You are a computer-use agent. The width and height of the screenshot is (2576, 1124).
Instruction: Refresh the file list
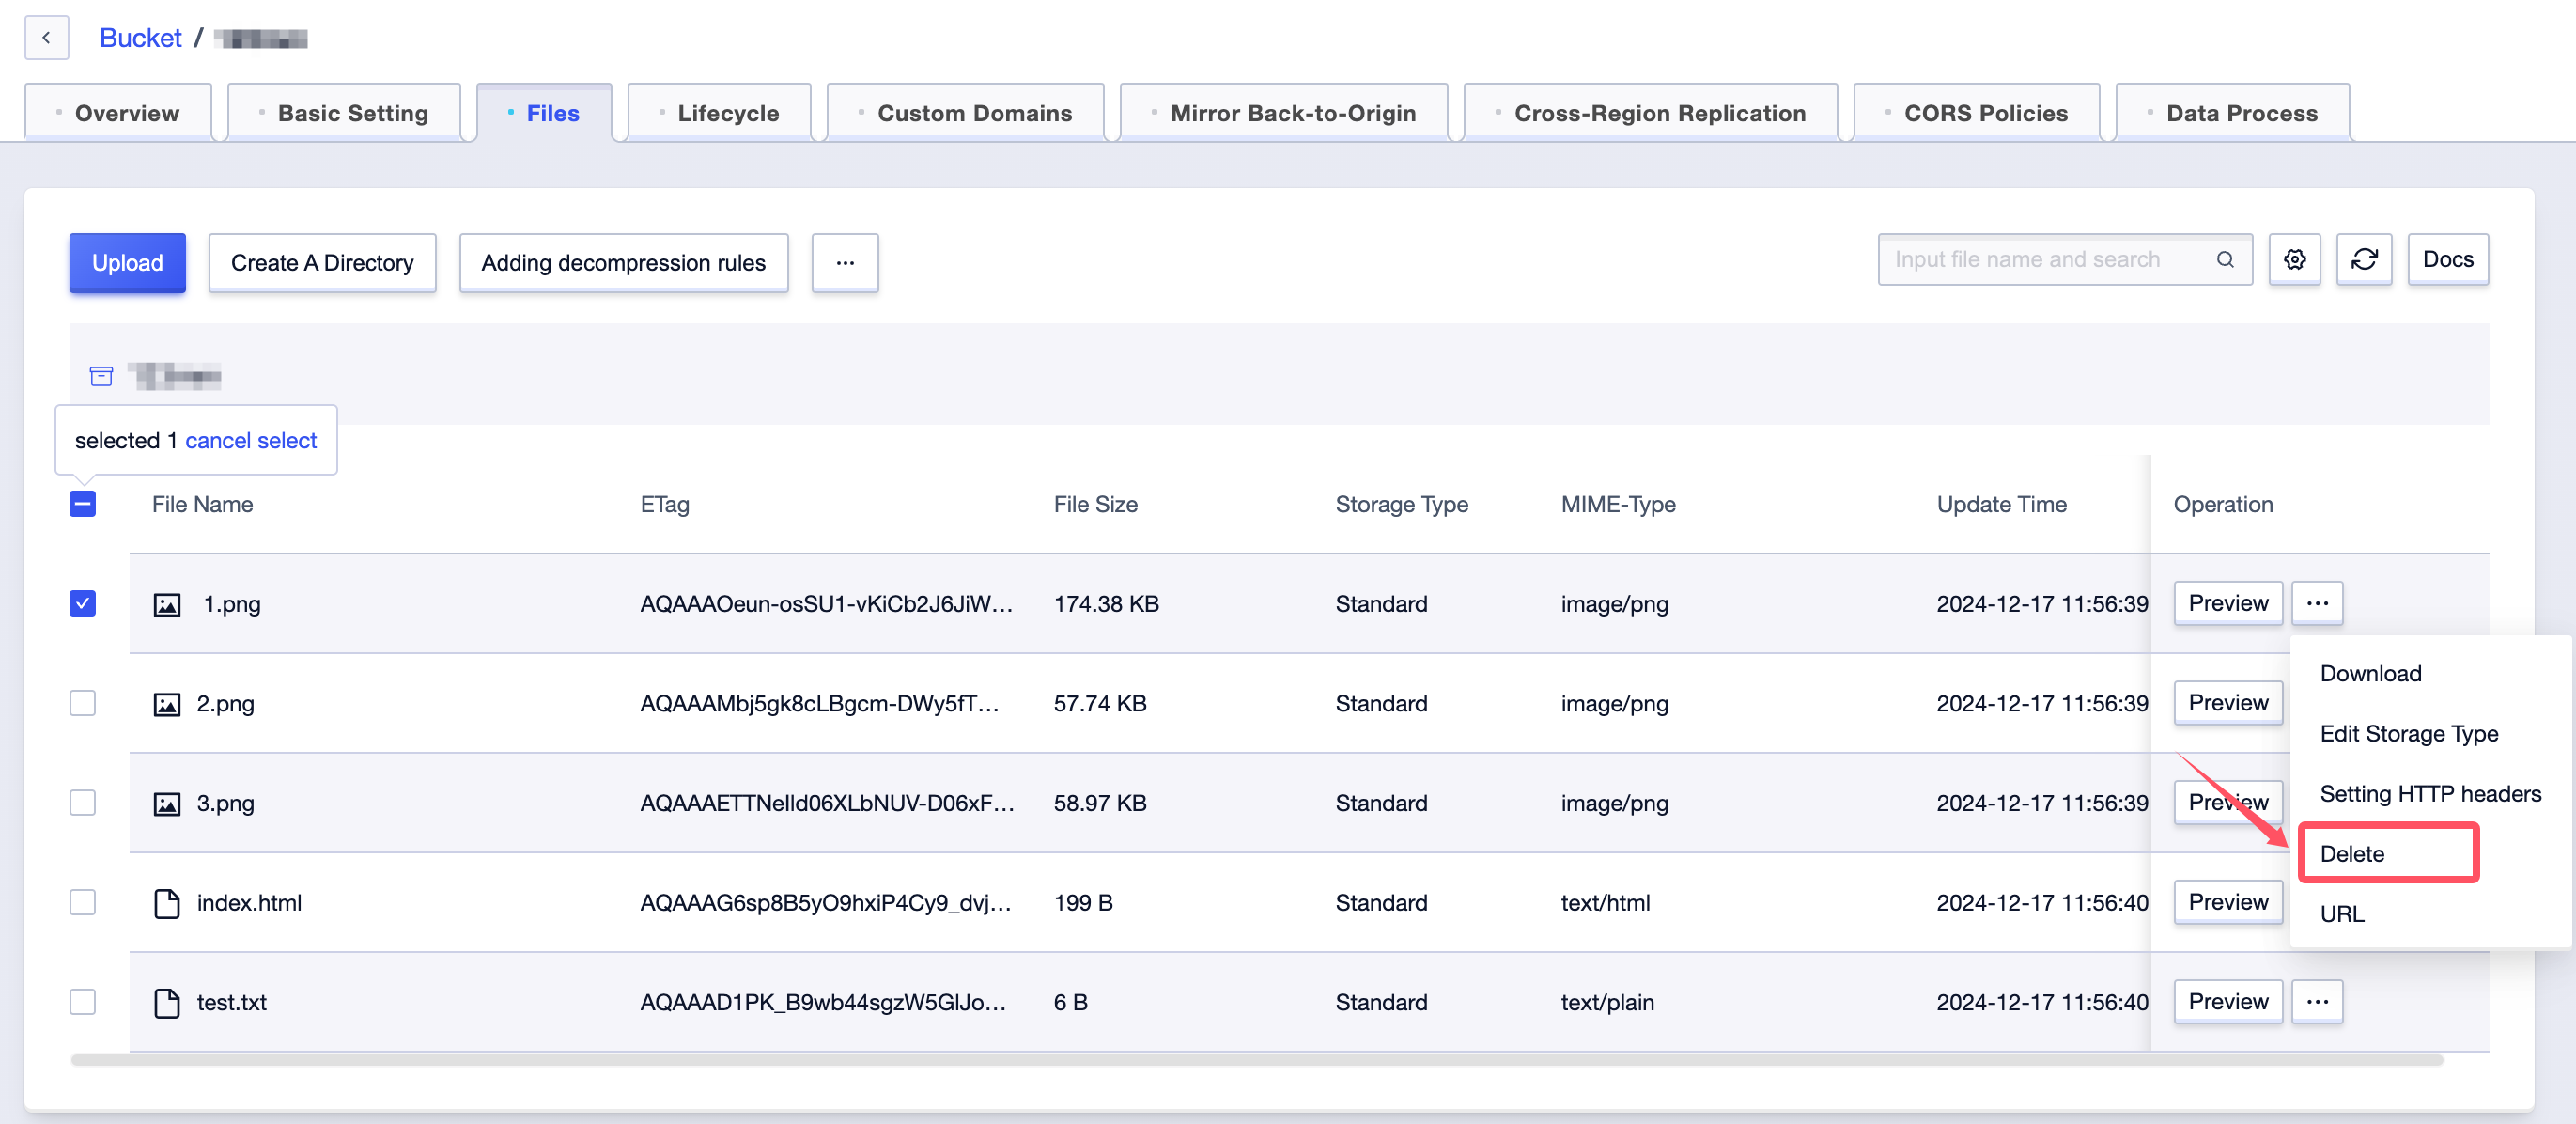click(2363, 260)
